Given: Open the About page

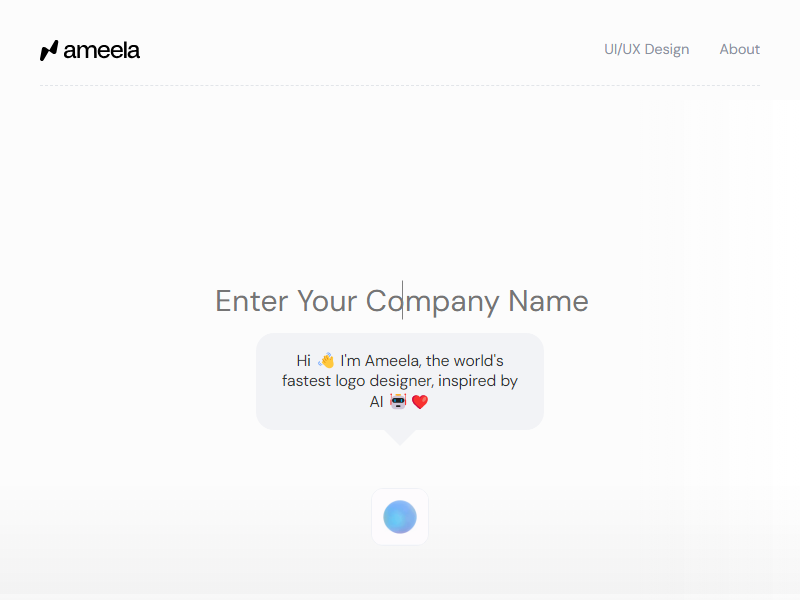Looking at the screenshot, I should pyautogui.click(x=739, y=49).
